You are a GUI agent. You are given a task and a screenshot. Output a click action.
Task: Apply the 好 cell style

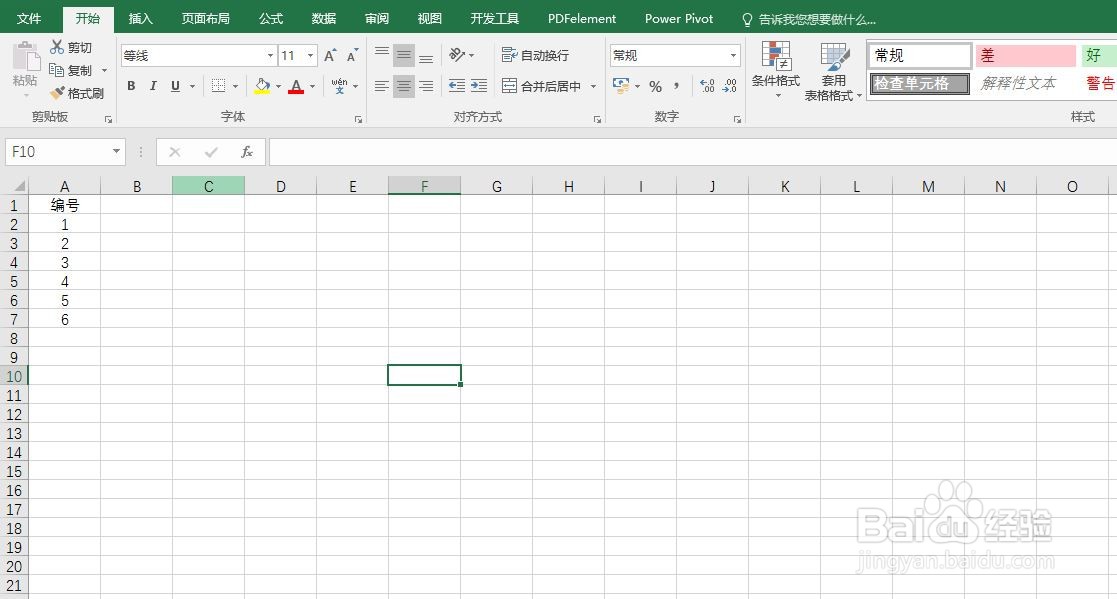pyautogui.click(x=1093, y=55)
